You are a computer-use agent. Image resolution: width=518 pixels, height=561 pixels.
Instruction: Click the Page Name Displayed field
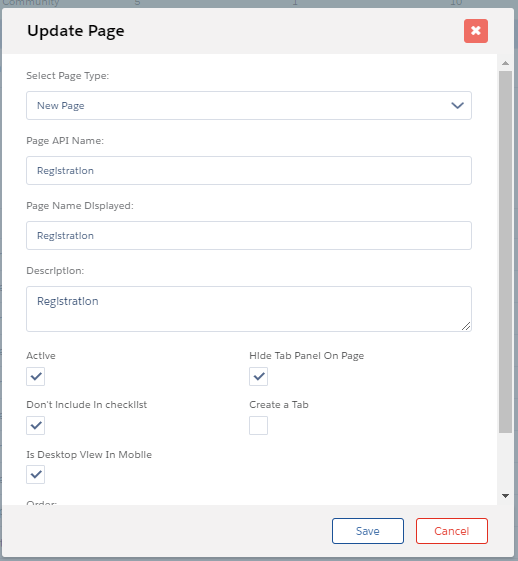(249, 235)
